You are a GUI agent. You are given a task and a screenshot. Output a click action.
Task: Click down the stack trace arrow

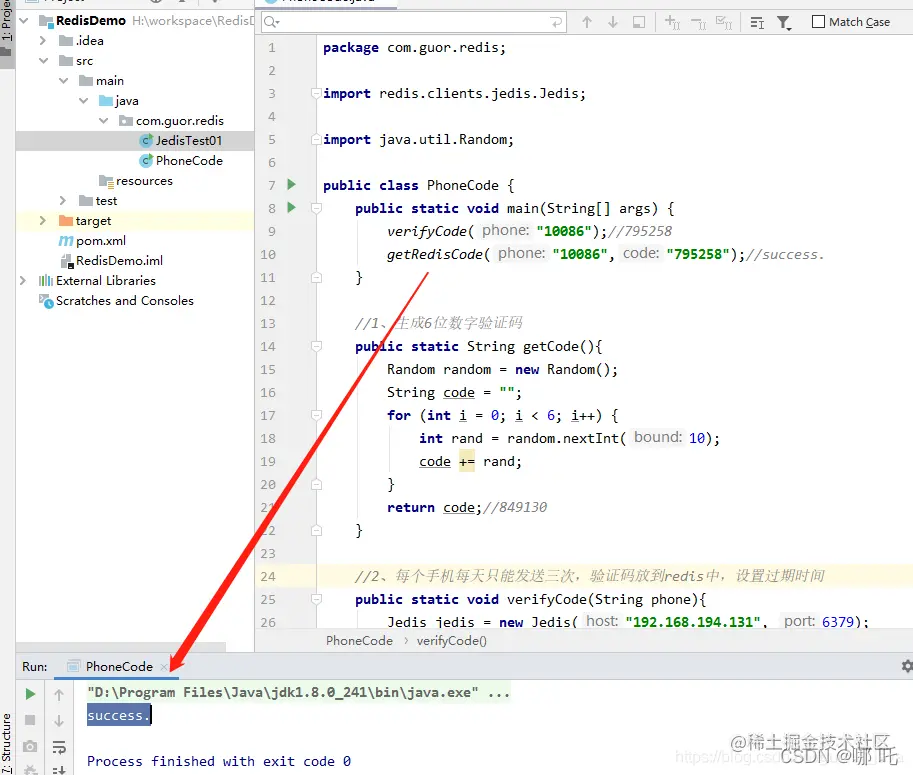(59, 721)
